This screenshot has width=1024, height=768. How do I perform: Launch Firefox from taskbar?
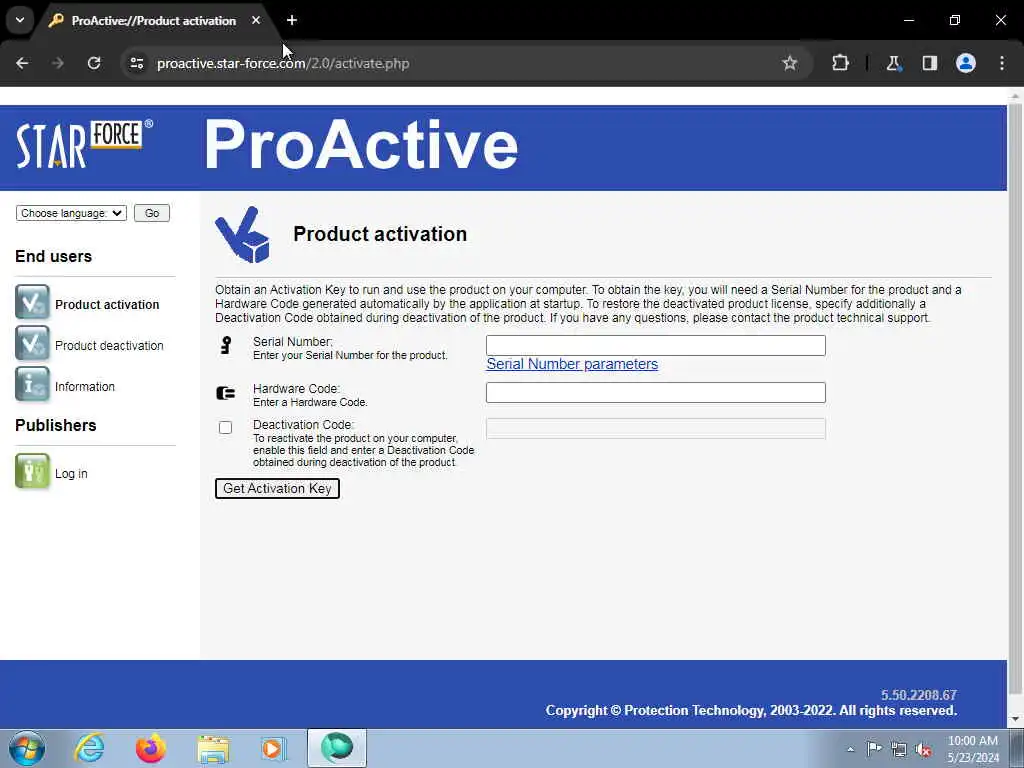tap(151, 748)
